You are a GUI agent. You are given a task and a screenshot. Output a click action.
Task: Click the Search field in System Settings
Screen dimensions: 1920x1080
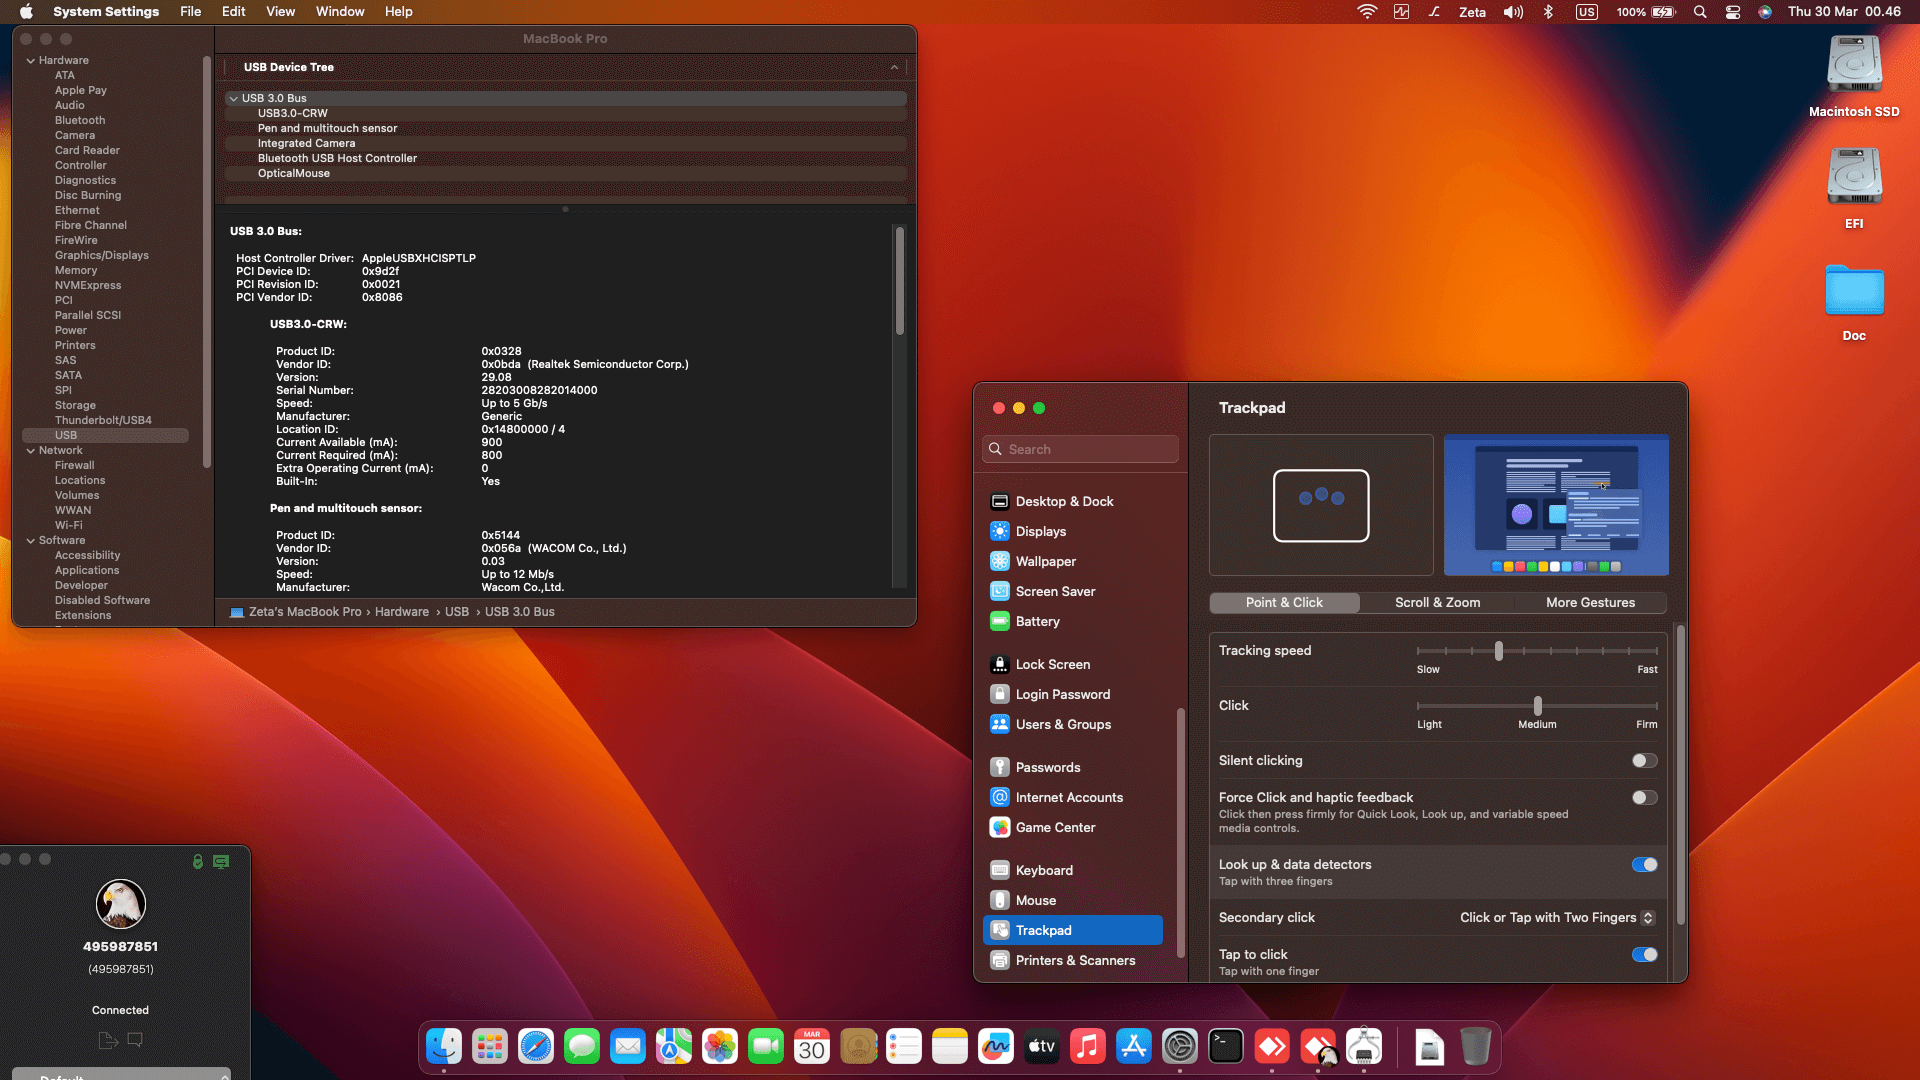[1080, 448]
